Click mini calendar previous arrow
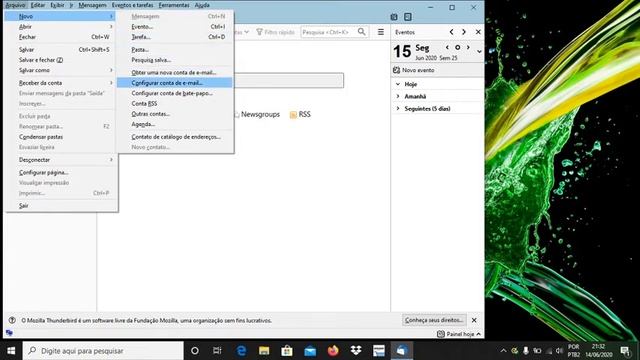 (x=447, y=48)
